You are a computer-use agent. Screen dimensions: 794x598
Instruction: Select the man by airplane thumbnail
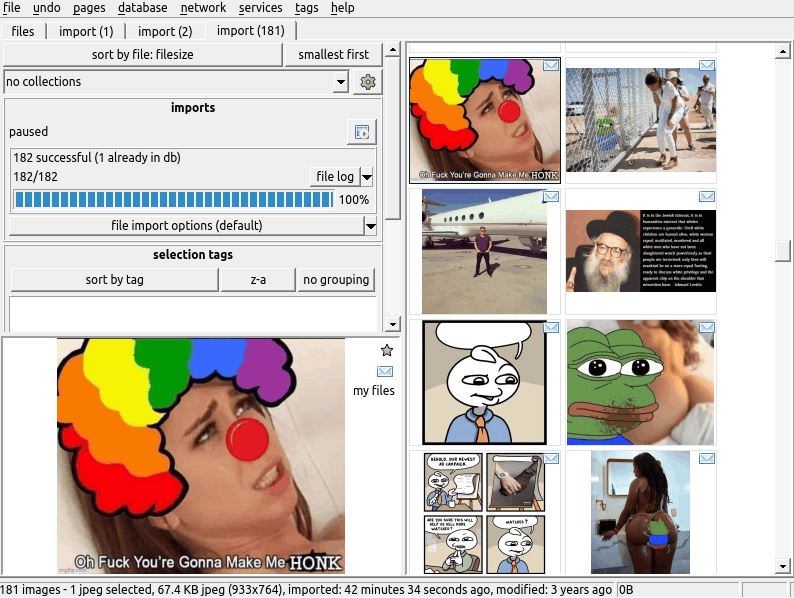[x=485, y=251]
